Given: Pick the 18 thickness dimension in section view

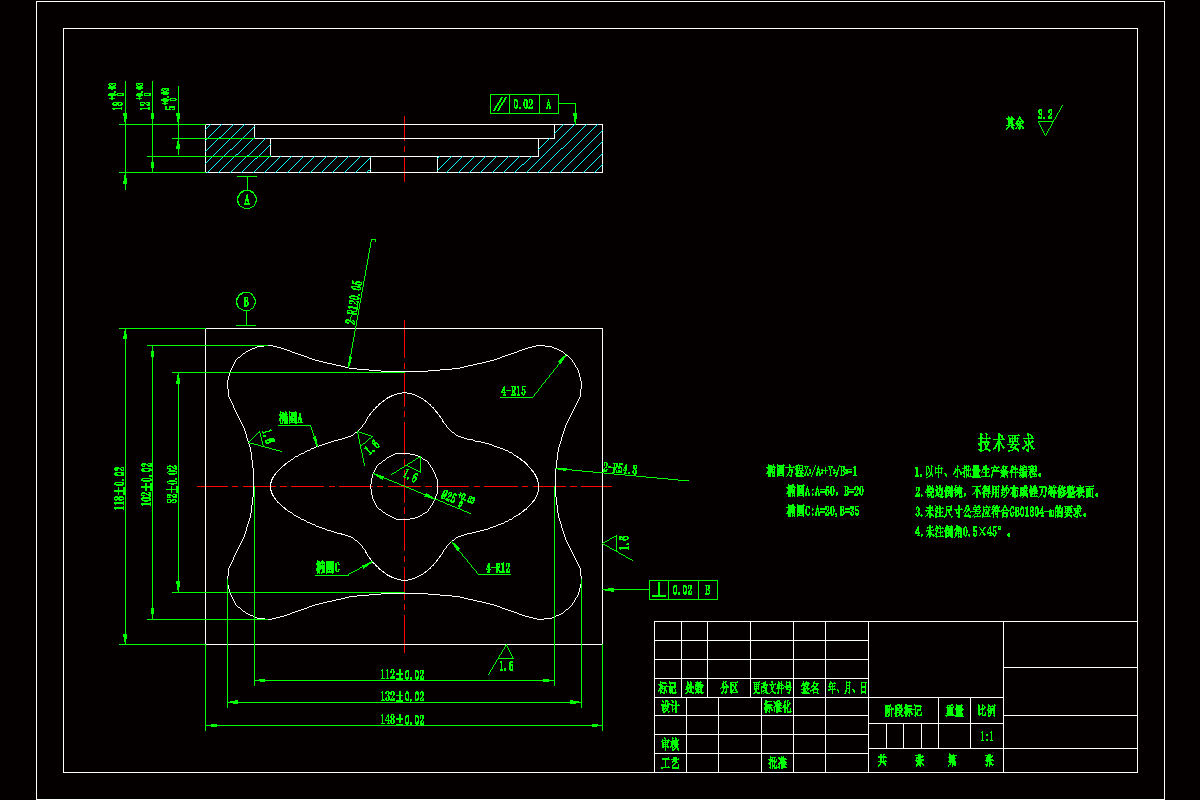Looking at the screenshot, I should pyautogui.click(x=116, y=98).
